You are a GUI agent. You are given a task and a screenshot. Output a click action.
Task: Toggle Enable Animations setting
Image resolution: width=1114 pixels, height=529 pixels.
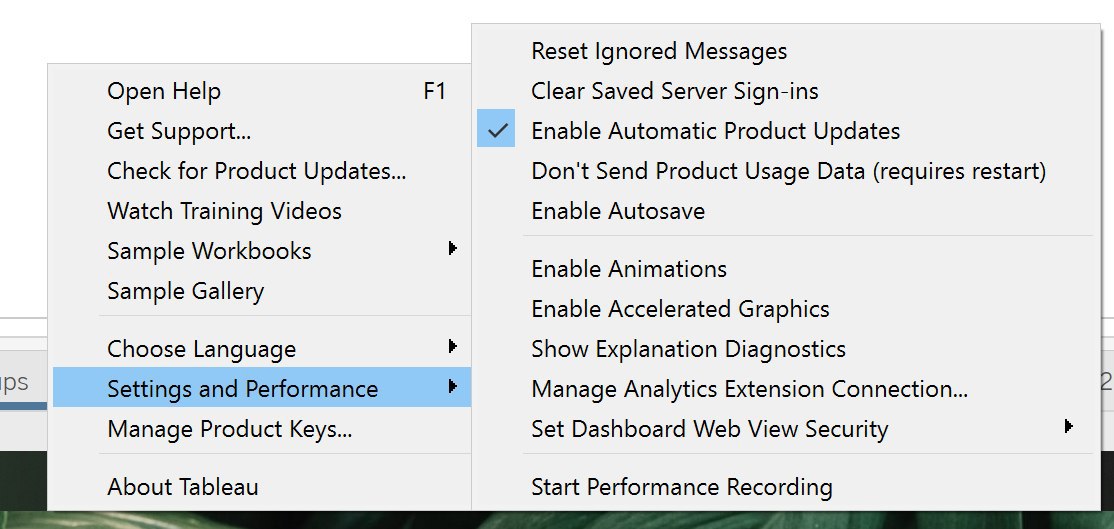786,269
